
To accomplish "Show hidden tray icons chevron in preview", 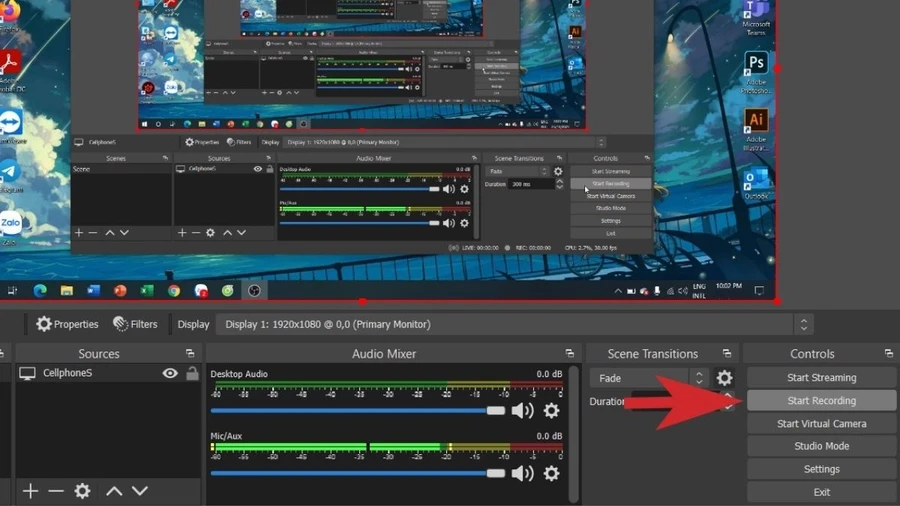I will point(618,291).
